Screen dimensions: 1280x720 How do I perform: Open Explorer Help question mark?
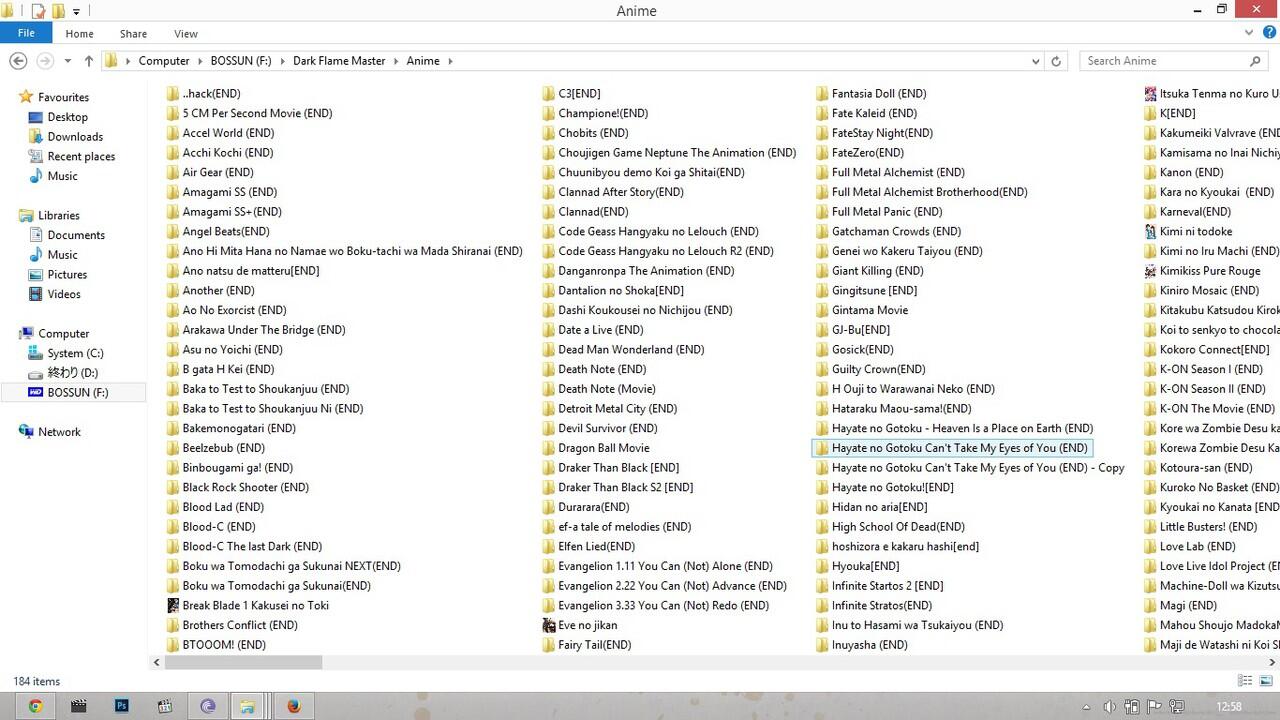[1269, 33]
